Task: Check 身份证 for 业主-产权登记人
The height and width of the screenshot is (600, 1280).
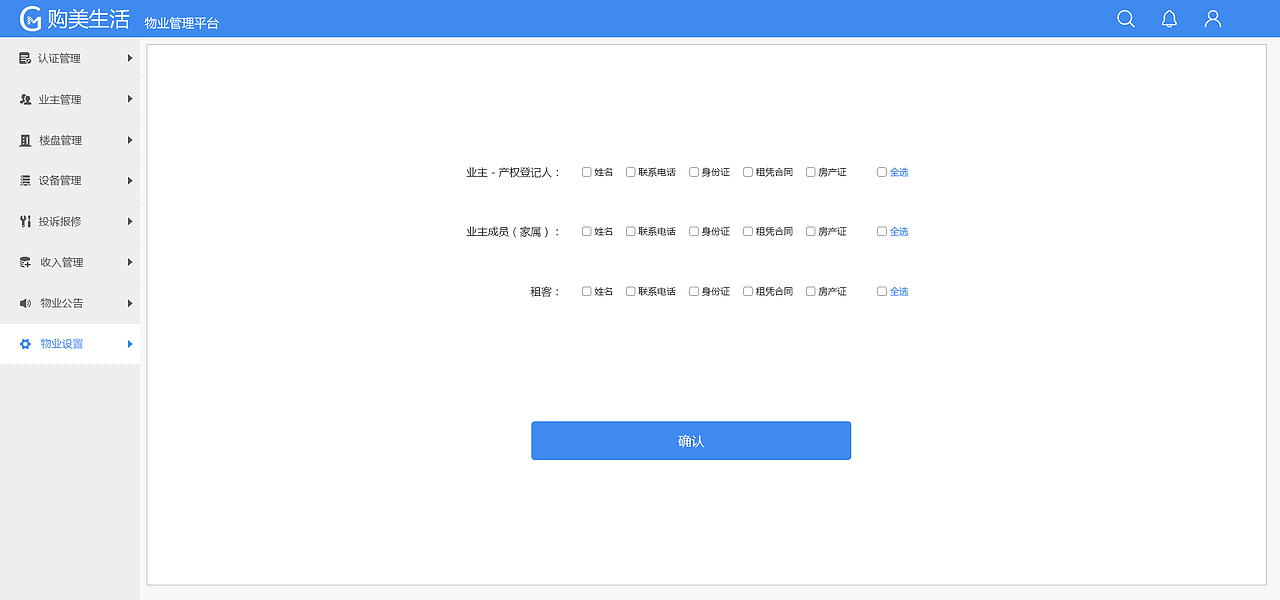Action: click(x=694, y=172)
